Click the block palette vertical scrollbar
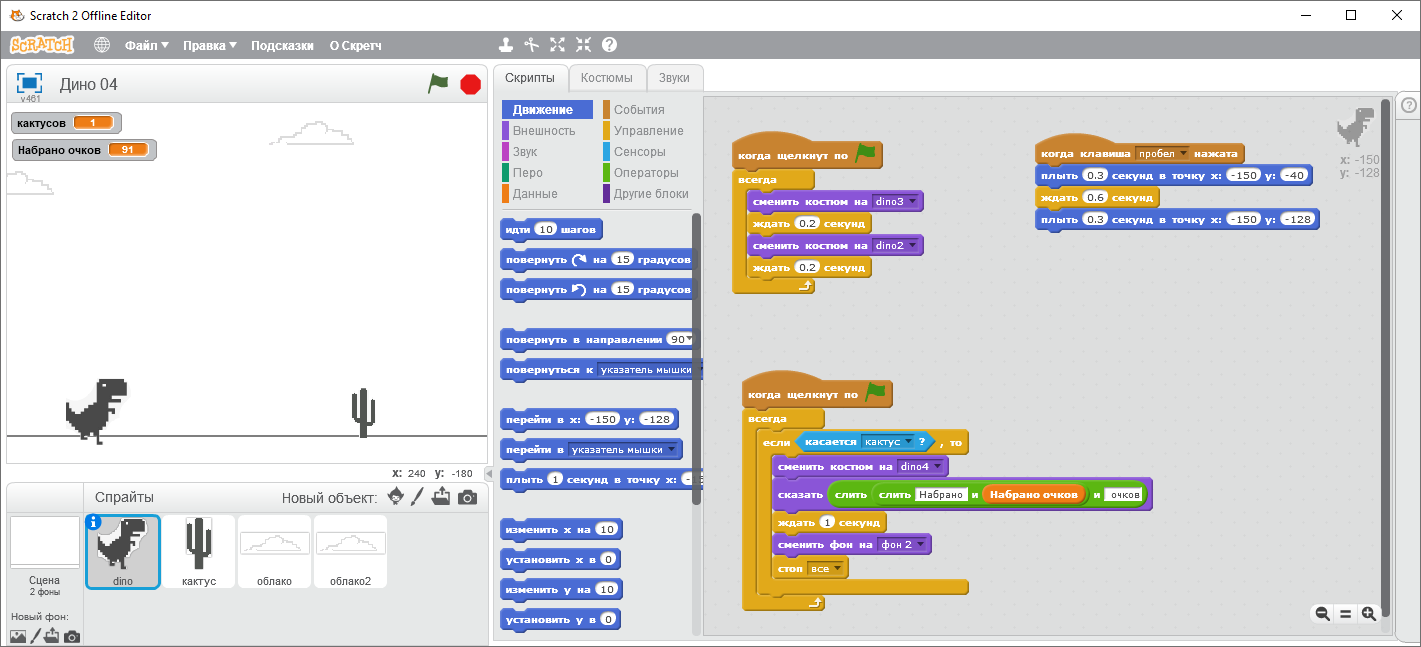The width and height of the screenshot is (1421, 647). (696, 360)
